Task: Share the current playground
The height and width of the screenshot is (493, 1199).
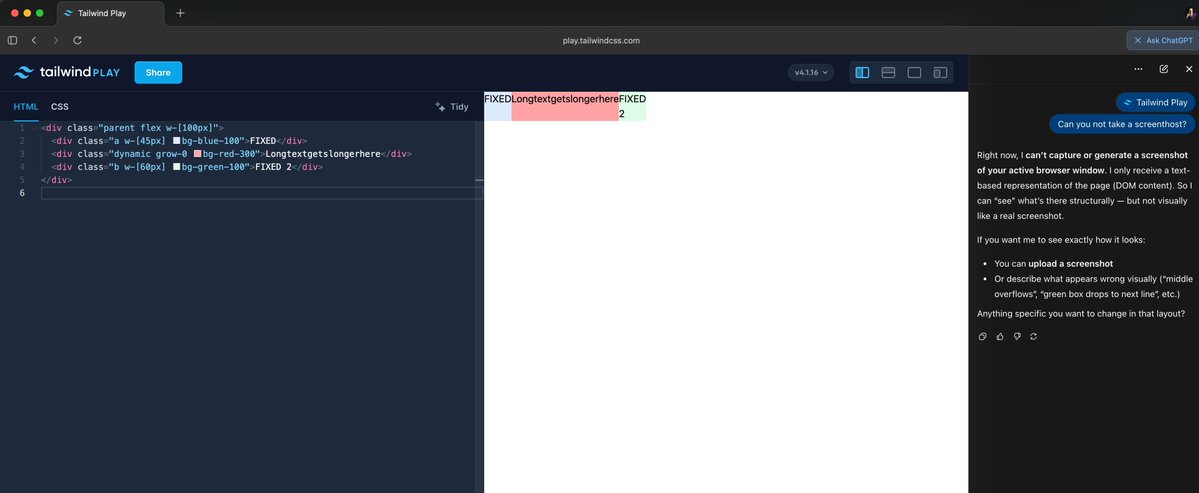Action: click(158, 73)
